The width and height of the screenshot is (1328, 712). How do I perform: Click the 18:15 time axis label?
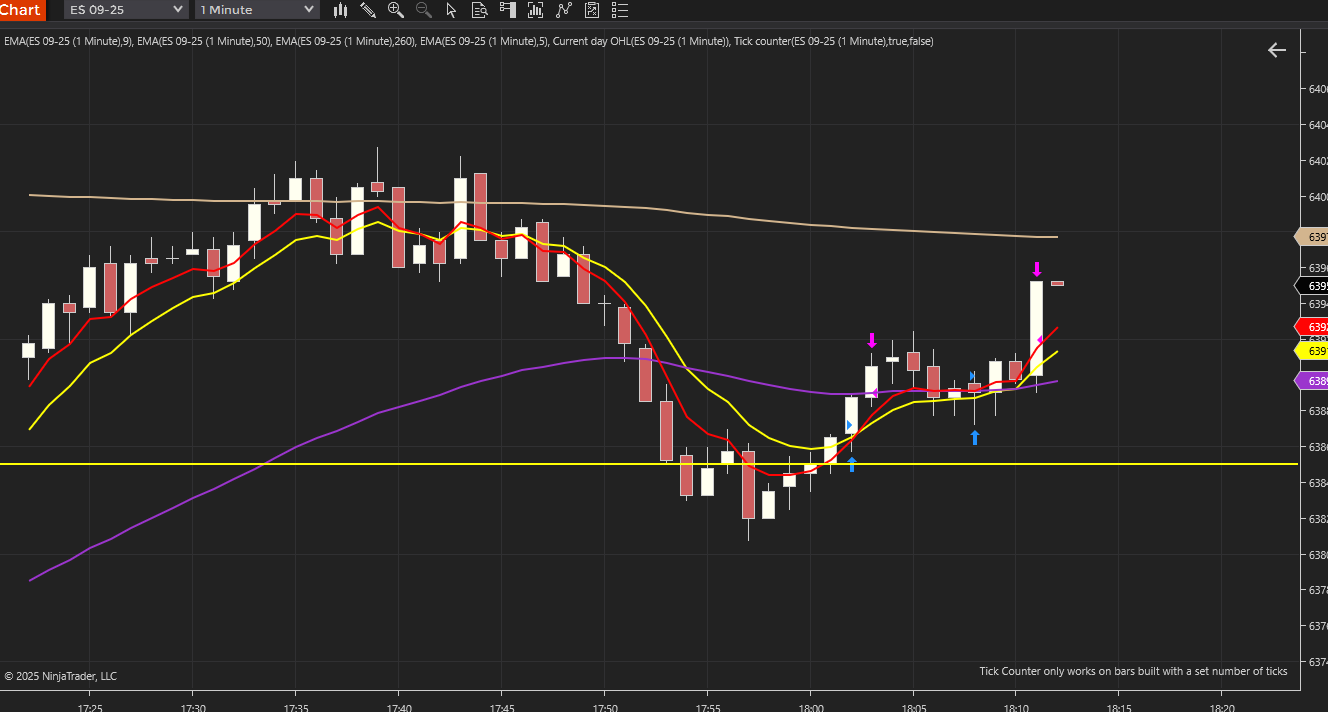click(x=1119, y=707)
